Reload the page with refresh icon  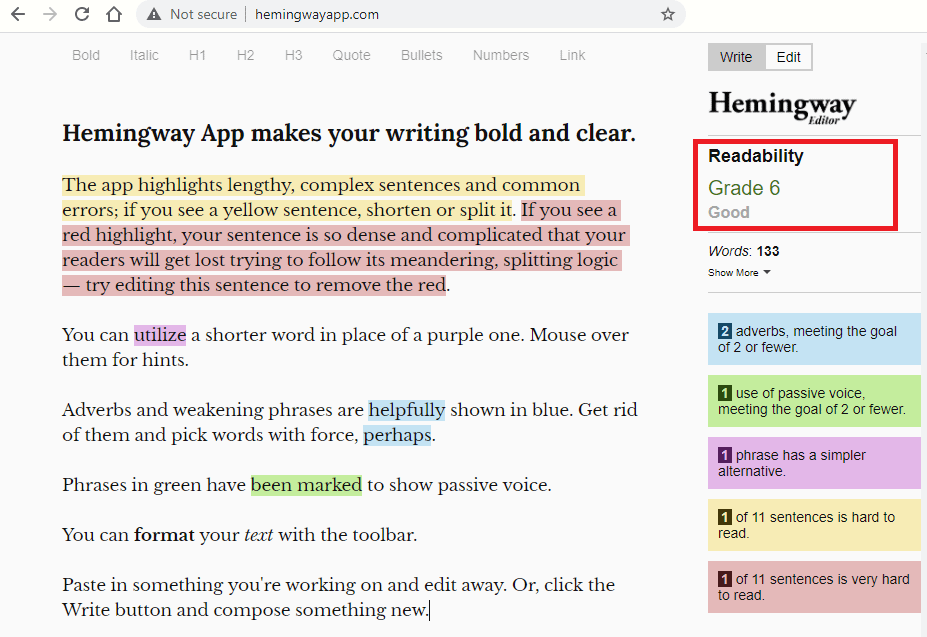click(x=82, y=14)
